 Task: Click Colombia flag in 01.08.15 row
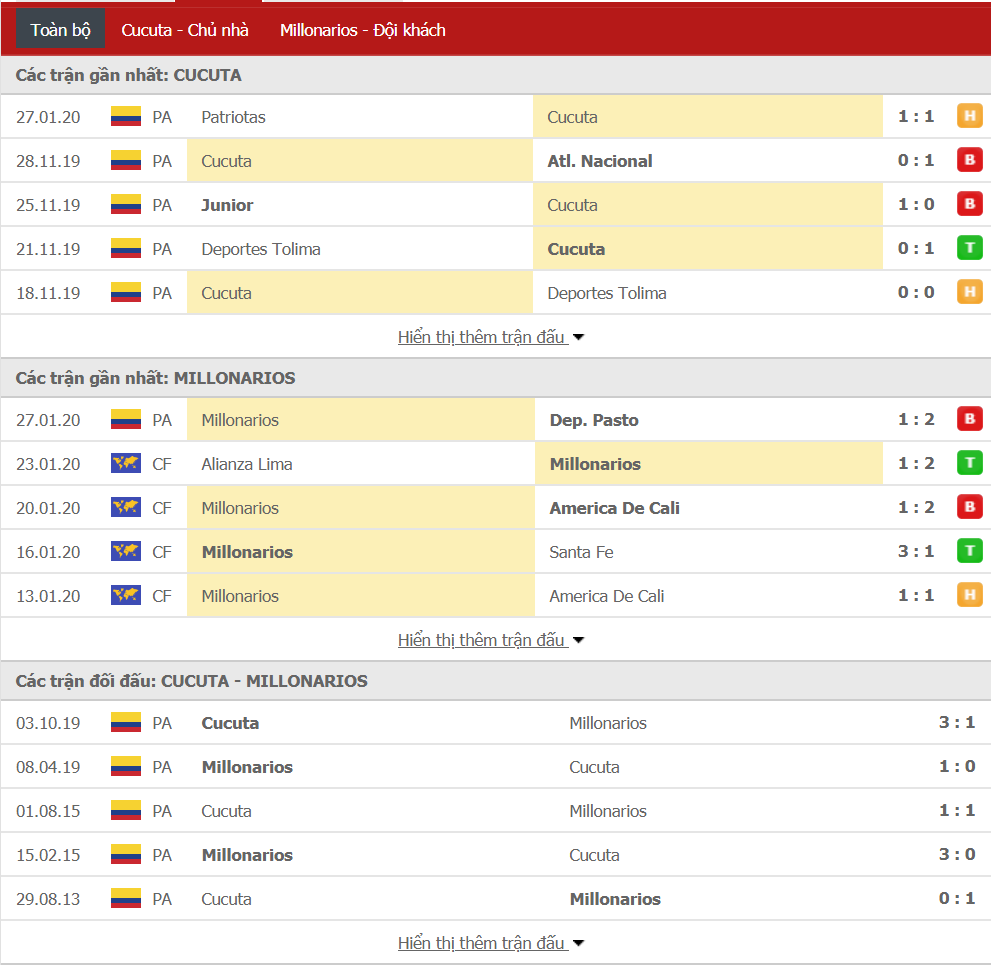(x=126, y=810)
